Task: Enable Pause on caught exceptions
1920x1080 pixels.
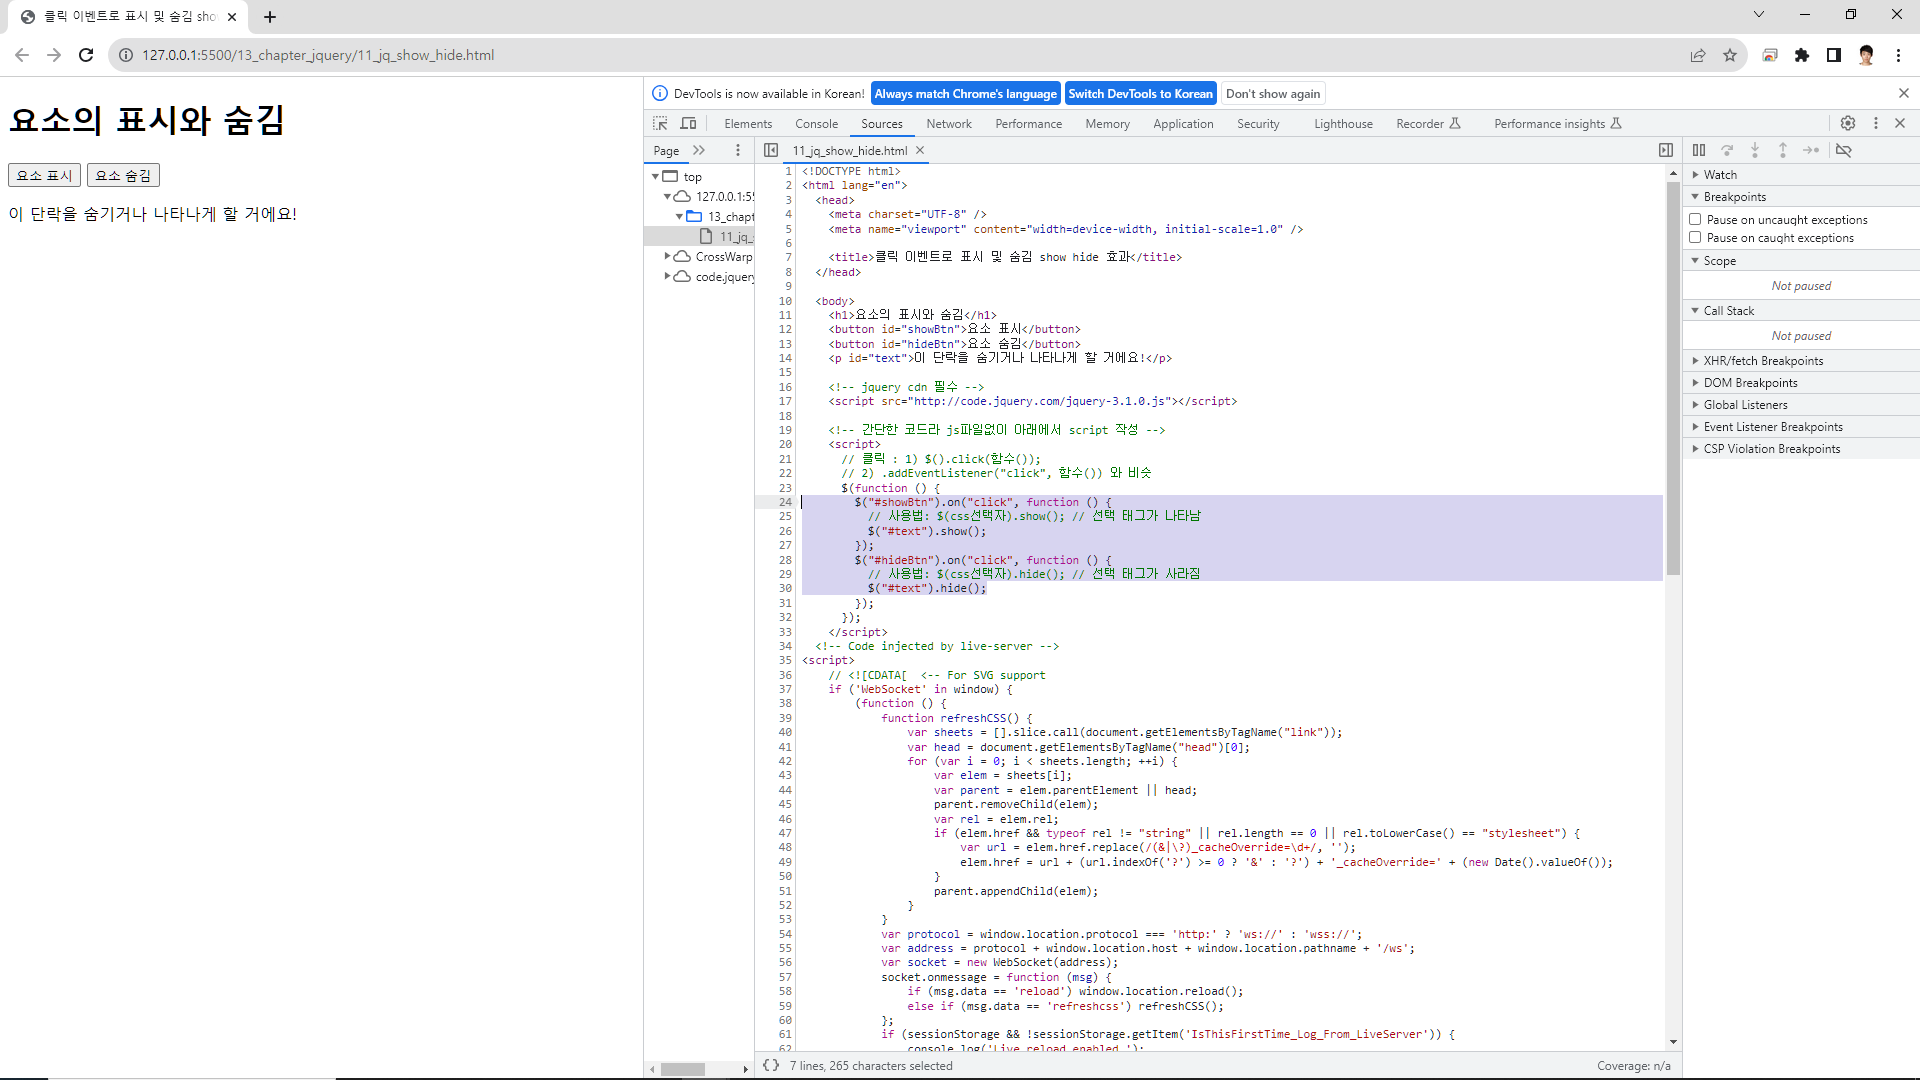Action: click(1695, 237)
